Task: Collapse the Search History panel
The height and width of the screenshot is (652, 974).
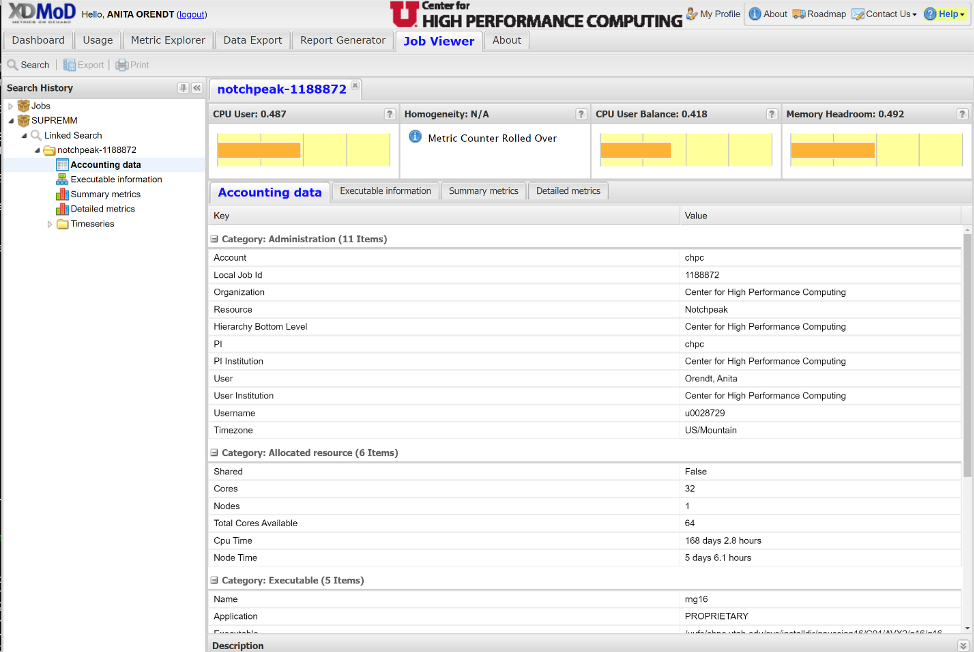Action: click(x=197, y=88)
